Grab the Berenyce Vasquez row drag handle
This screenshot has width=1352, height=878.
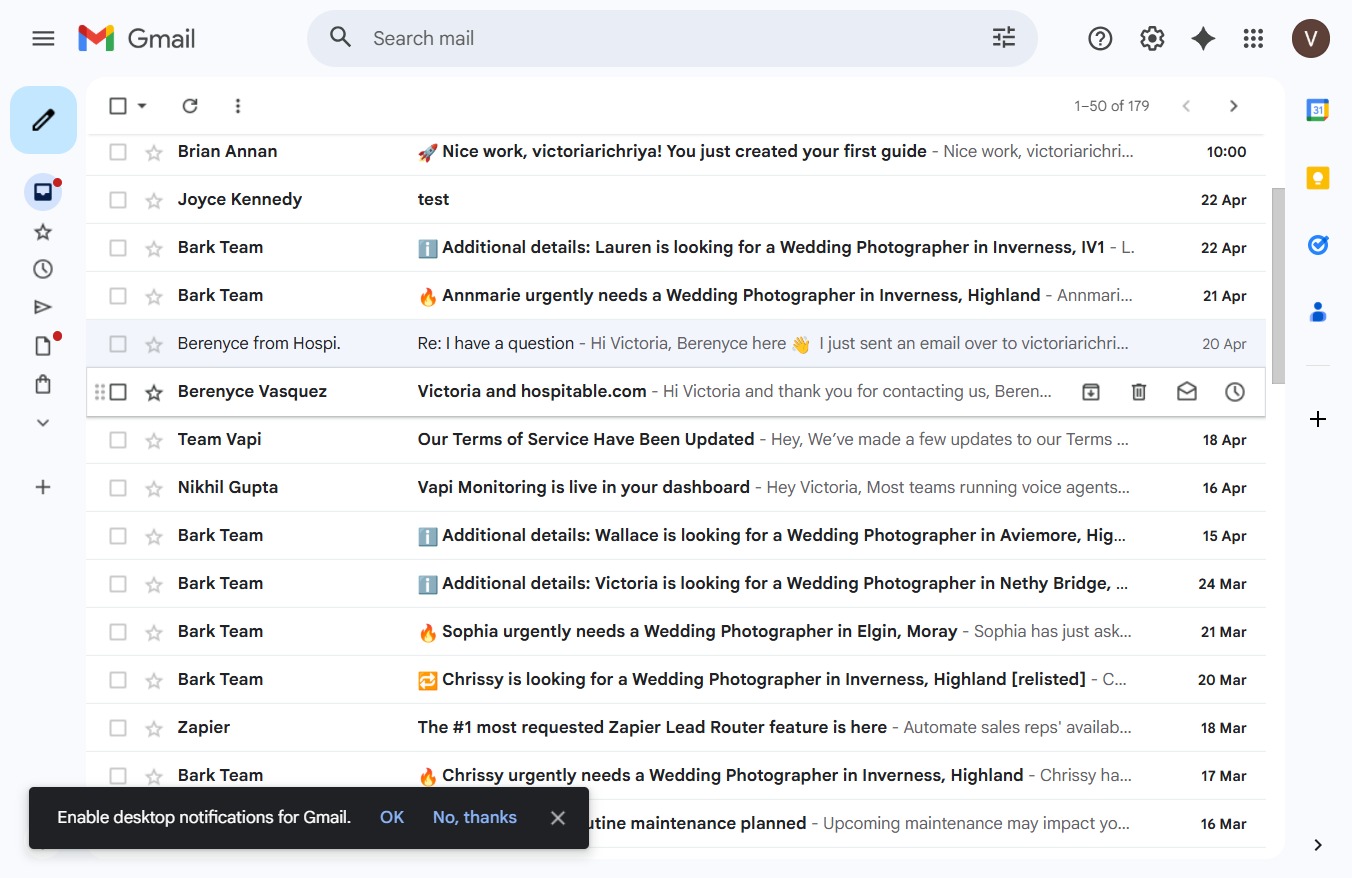(x=99, y=392)
